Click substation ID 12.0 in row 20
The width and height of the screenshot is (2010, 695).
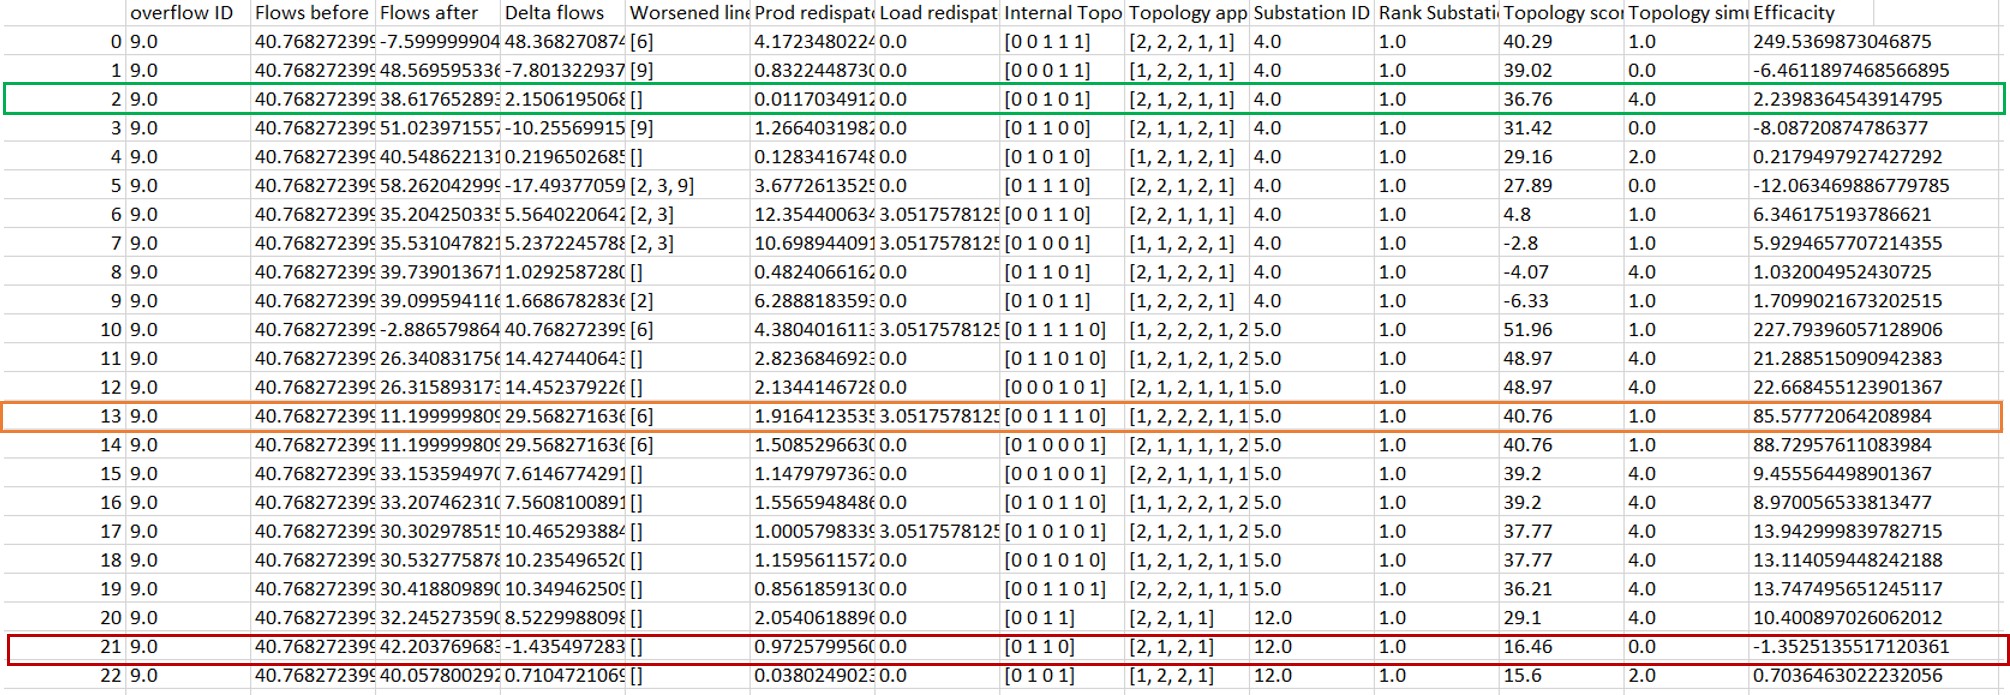point(1273,618)
